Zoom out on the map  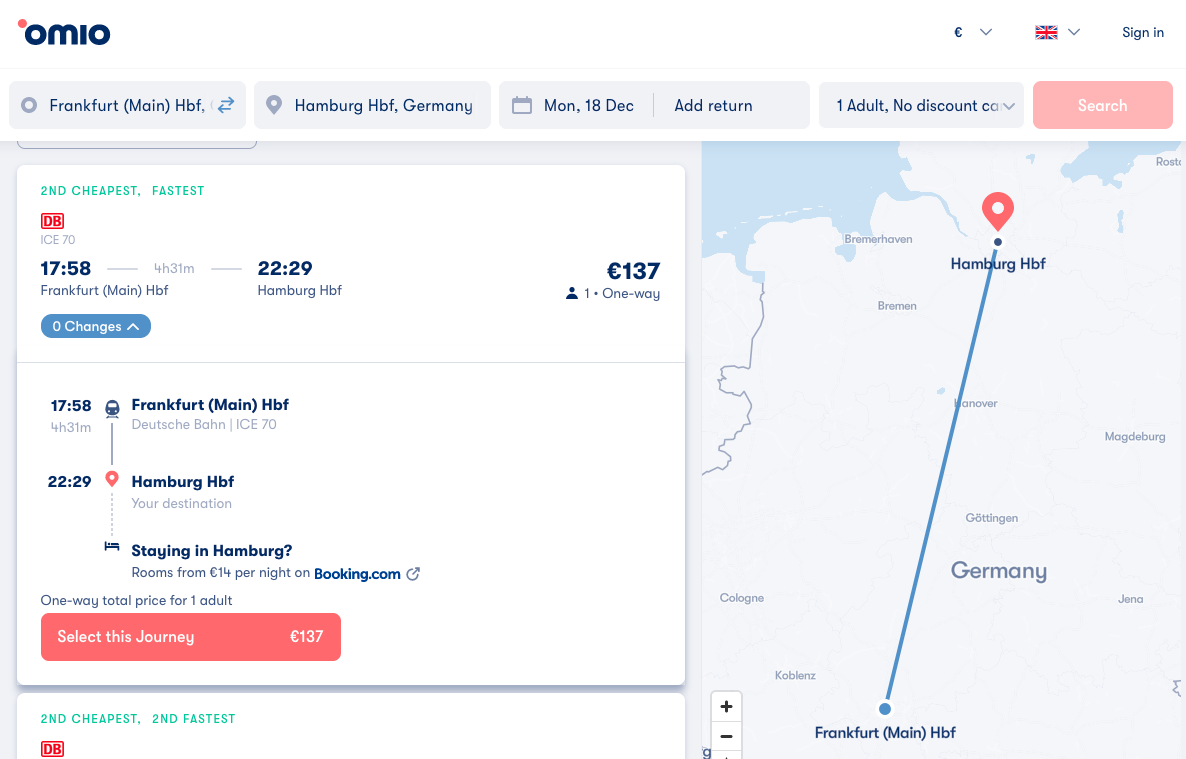click(726, 736)
